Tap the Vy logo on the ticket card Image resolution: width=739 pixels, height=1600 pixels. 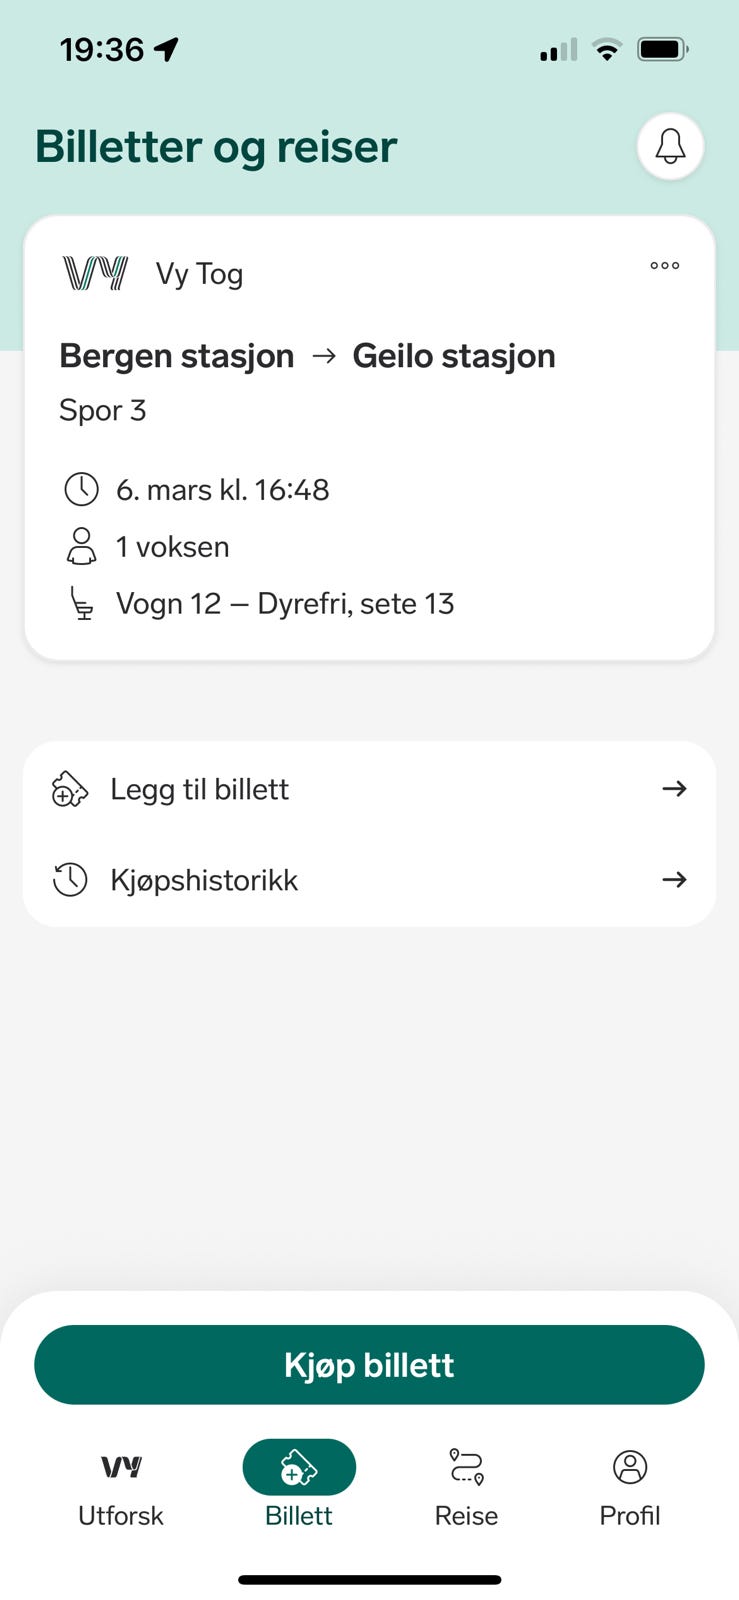[95, 273]
